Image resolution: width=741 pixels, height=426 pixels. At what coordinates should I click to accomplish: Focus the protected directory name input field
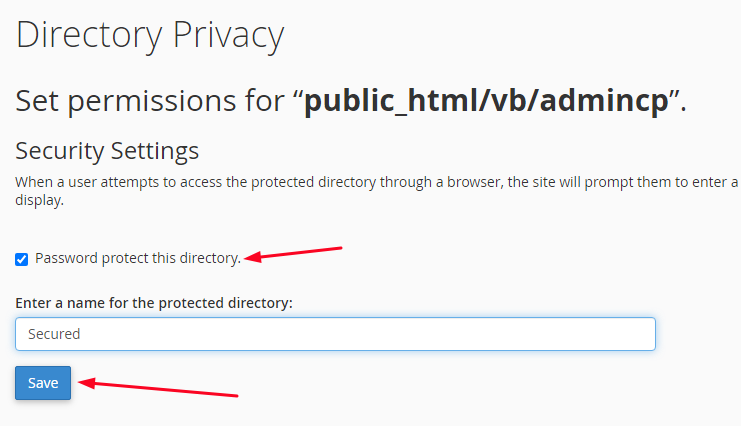coord(335,334)
